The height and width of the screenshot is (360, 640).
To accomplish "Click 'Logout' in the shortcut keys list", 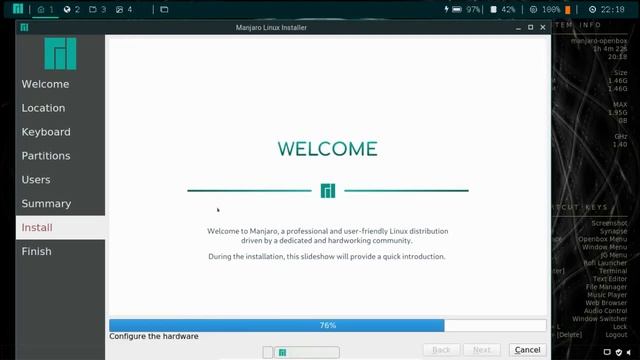I will 616,335.
